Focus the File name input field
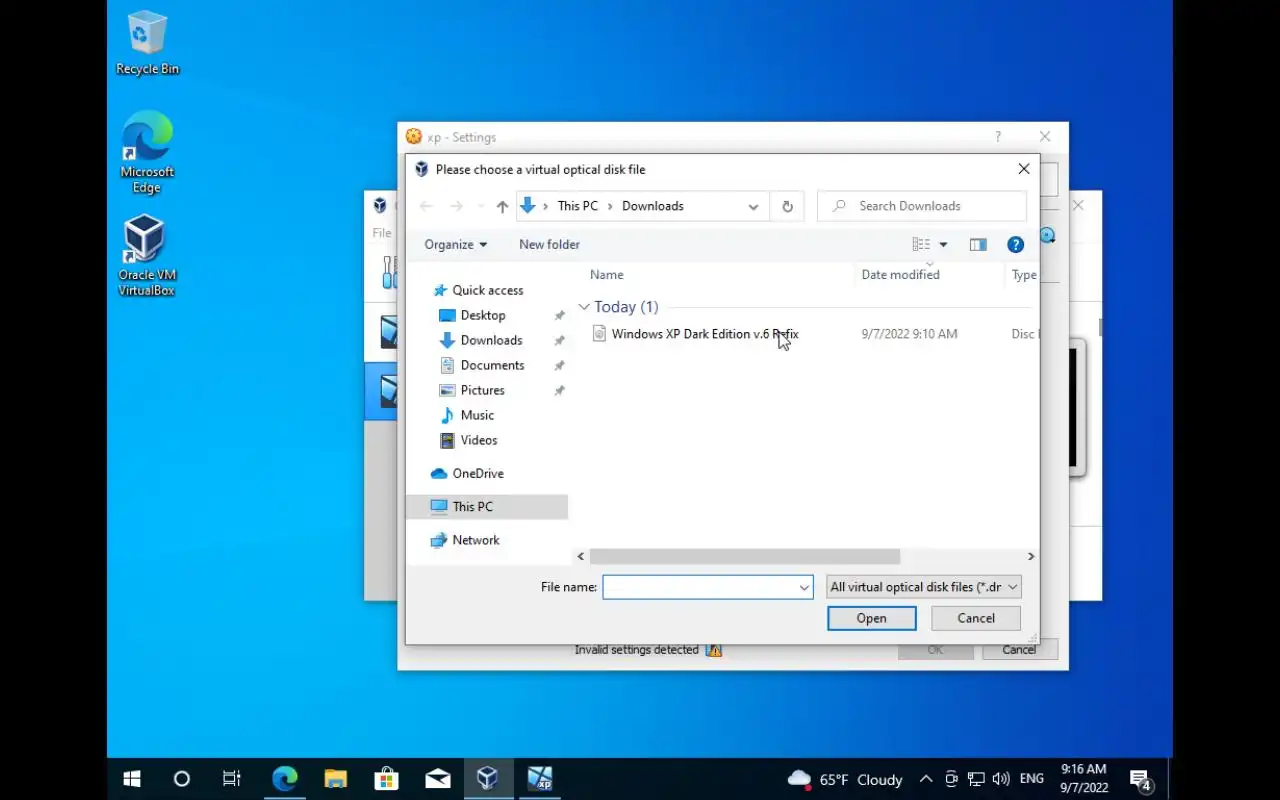Viewport: 1280px width, 800px height. (x=700, y=587)
